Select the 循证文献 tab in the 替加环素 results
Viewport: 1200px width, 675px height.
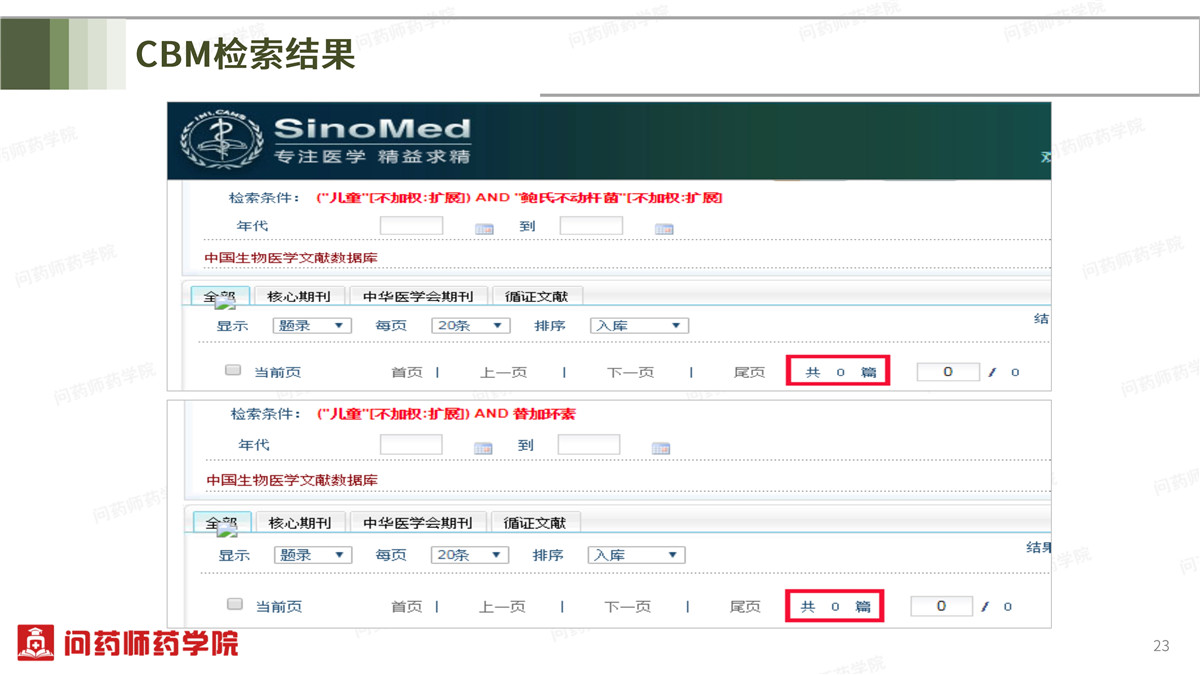click(x=535, y=522)
